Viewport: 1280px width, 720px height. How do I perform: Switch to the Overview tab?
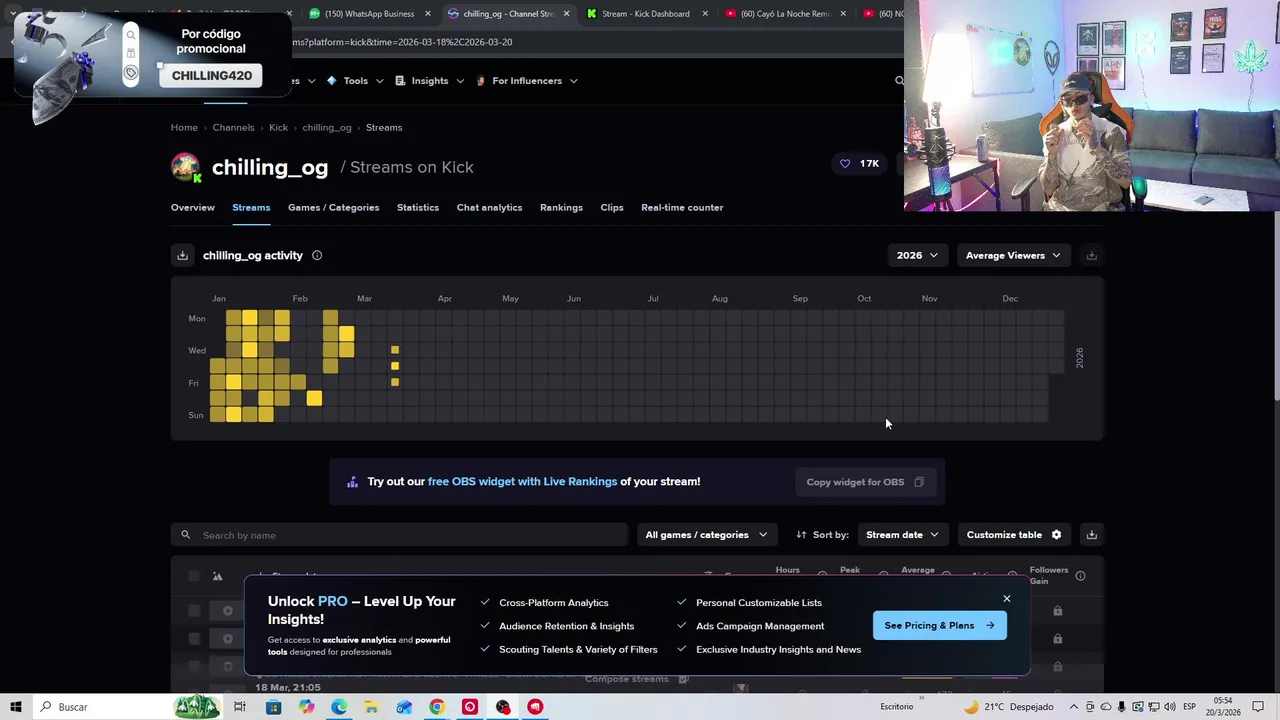click(x=193, y=208)
